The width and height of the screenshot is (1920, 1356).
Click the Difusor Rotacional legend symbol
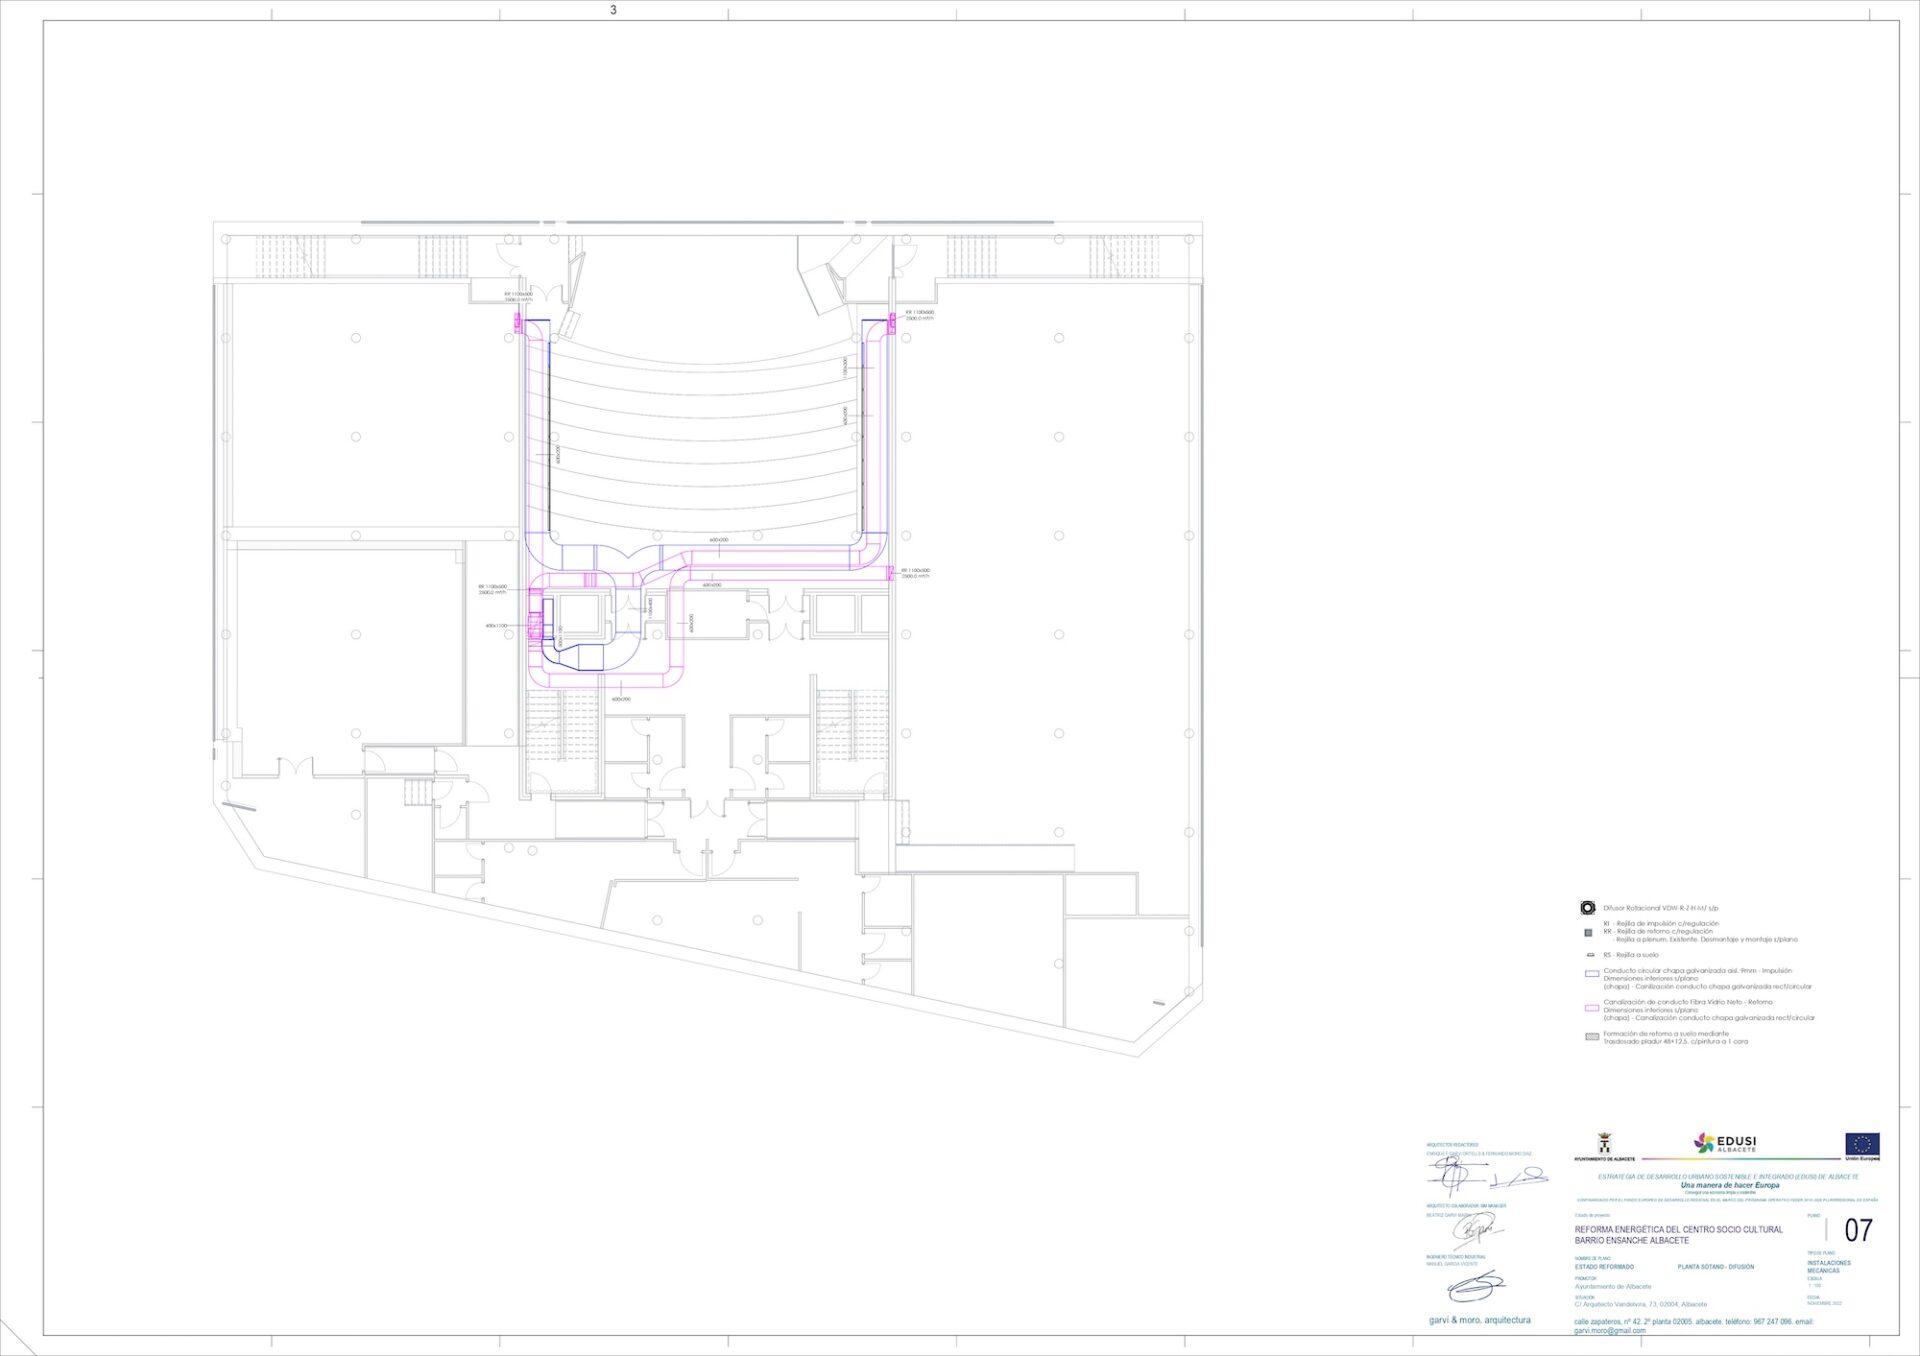[1587, 908]
